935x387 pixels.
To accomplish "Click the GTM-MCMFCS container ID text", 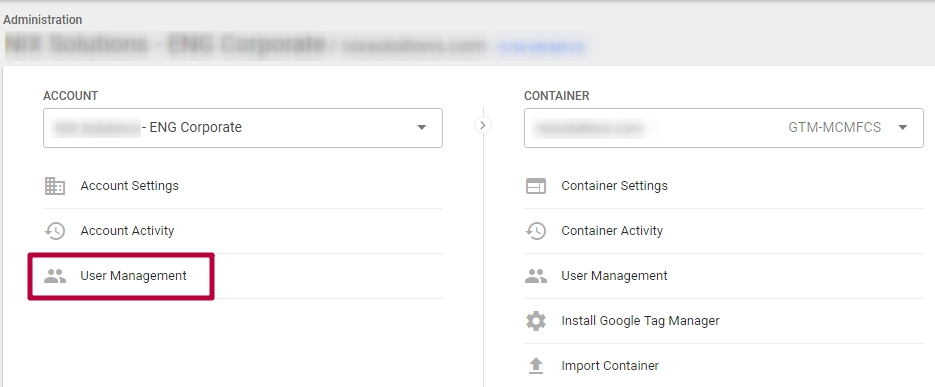I will (x=834, y=128).
